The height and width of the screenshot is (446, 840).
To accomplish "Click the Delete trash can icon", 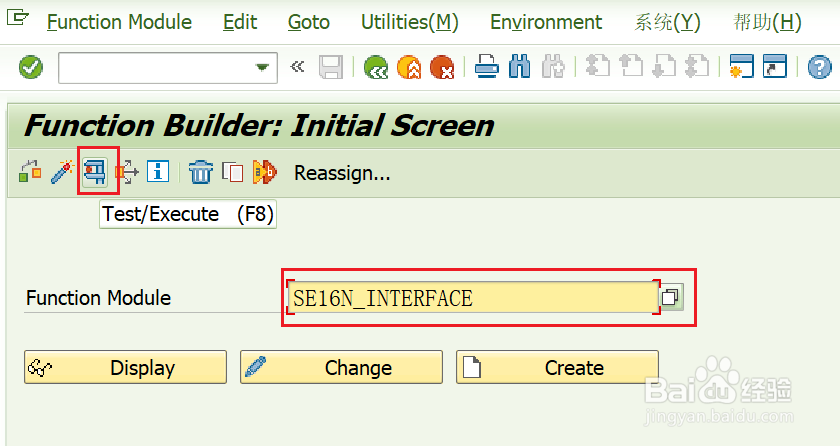I will (x=201, y=172).
